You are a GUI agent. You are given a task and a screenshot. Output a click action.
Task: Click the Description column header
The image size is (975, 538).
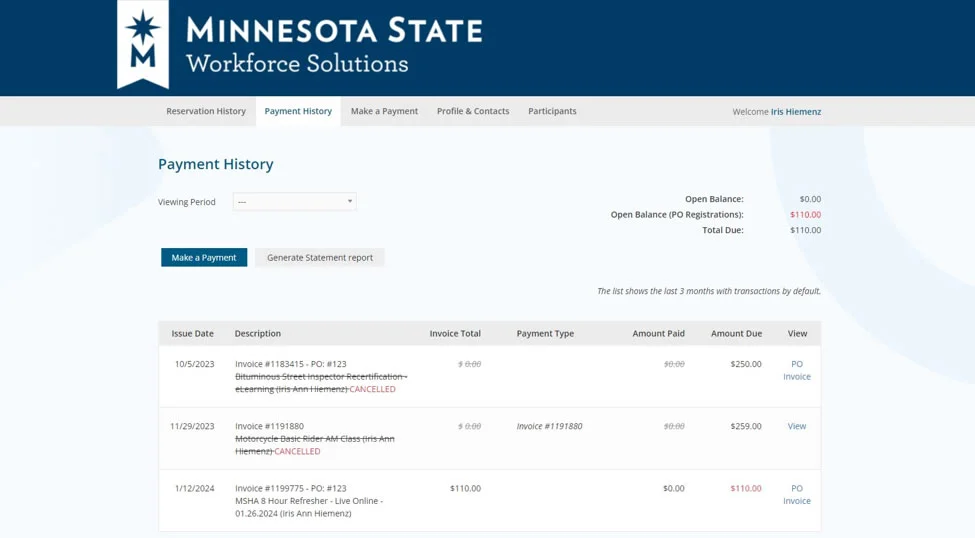pyautogui.click(x=257, y=333)
